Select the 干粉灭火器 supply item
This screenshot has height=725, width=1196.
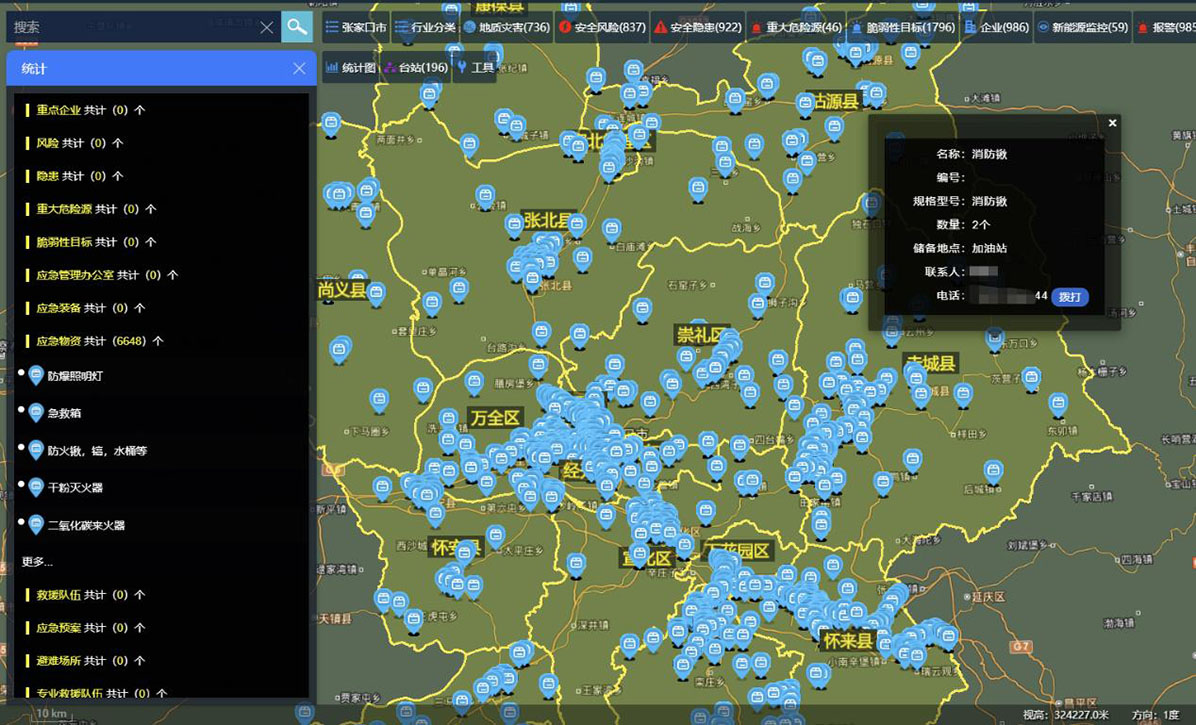pos(75,487)
